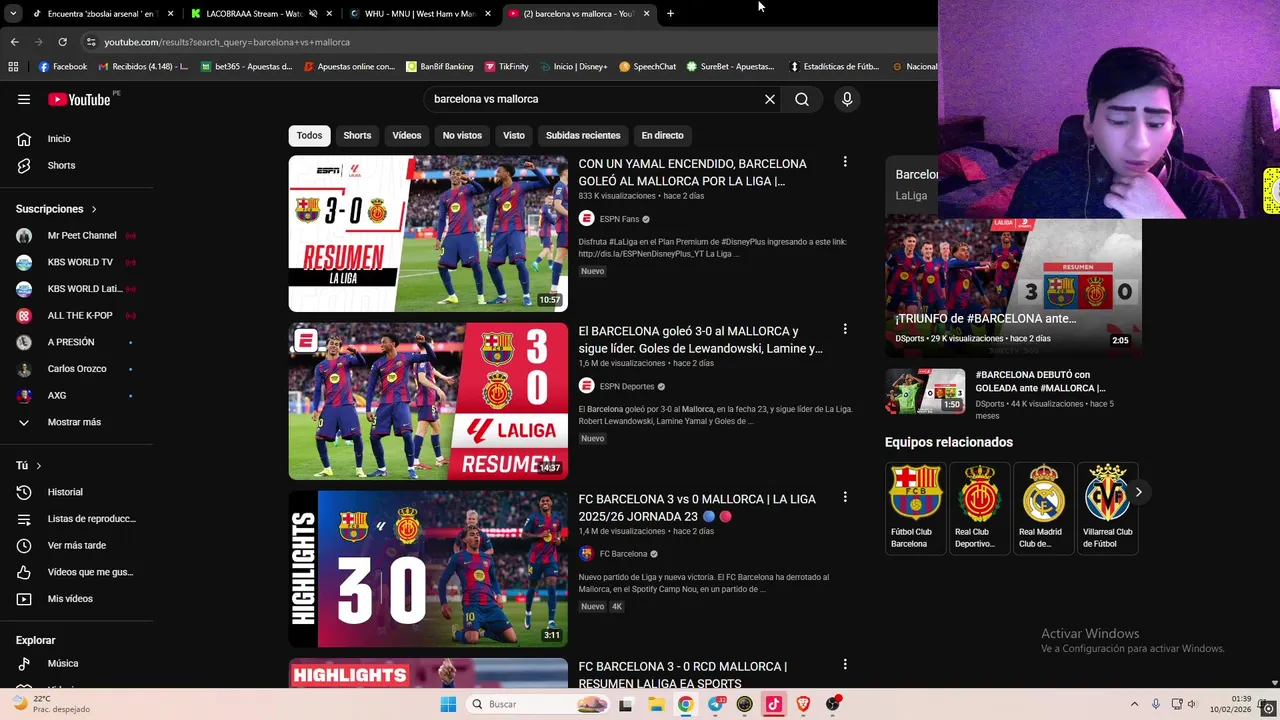Clear the search box with X icon

tap(770, 99)
